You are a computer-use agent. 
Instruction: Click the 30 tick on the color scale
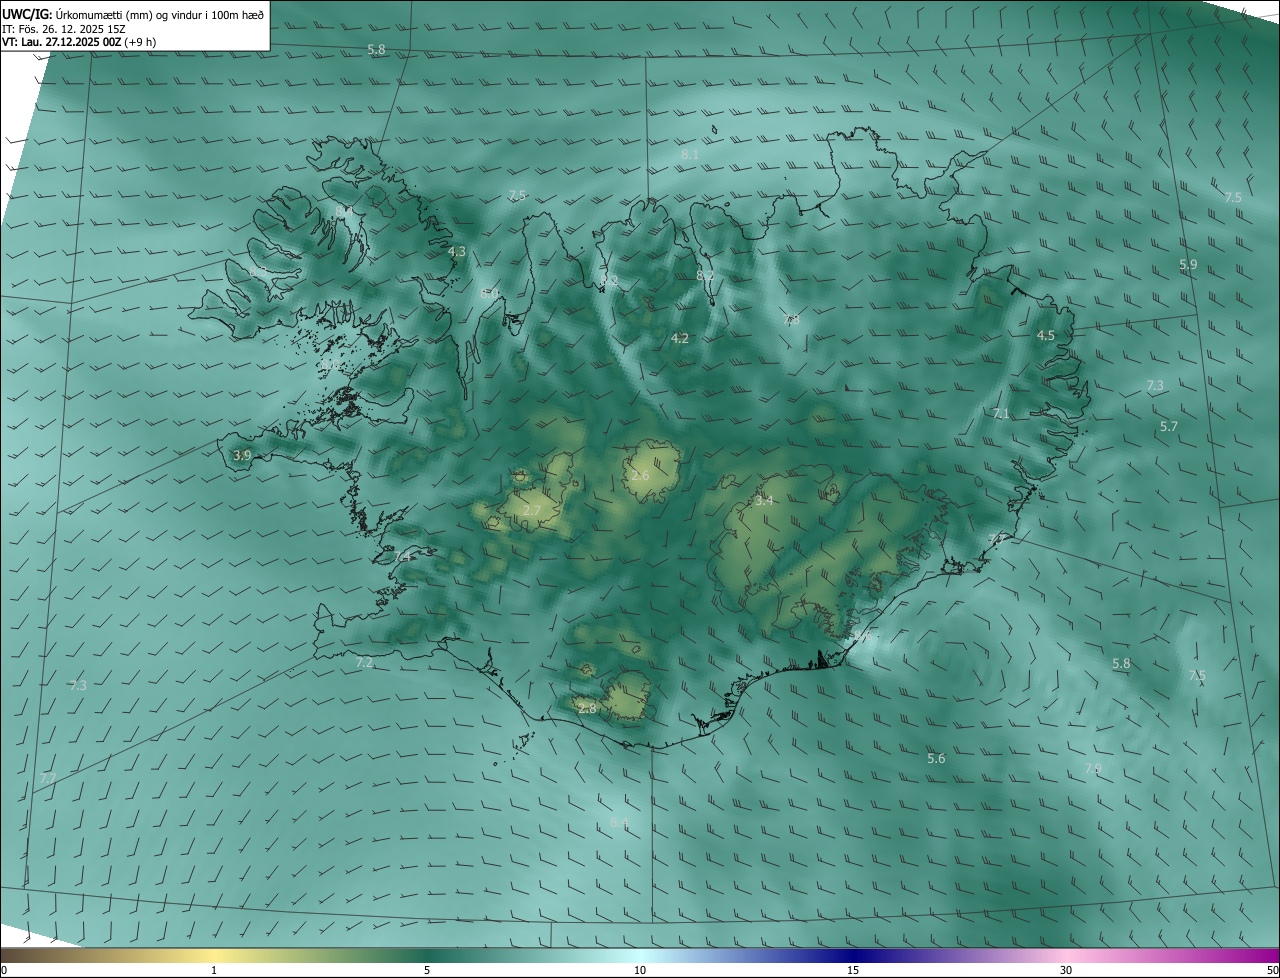point(1066,970)
